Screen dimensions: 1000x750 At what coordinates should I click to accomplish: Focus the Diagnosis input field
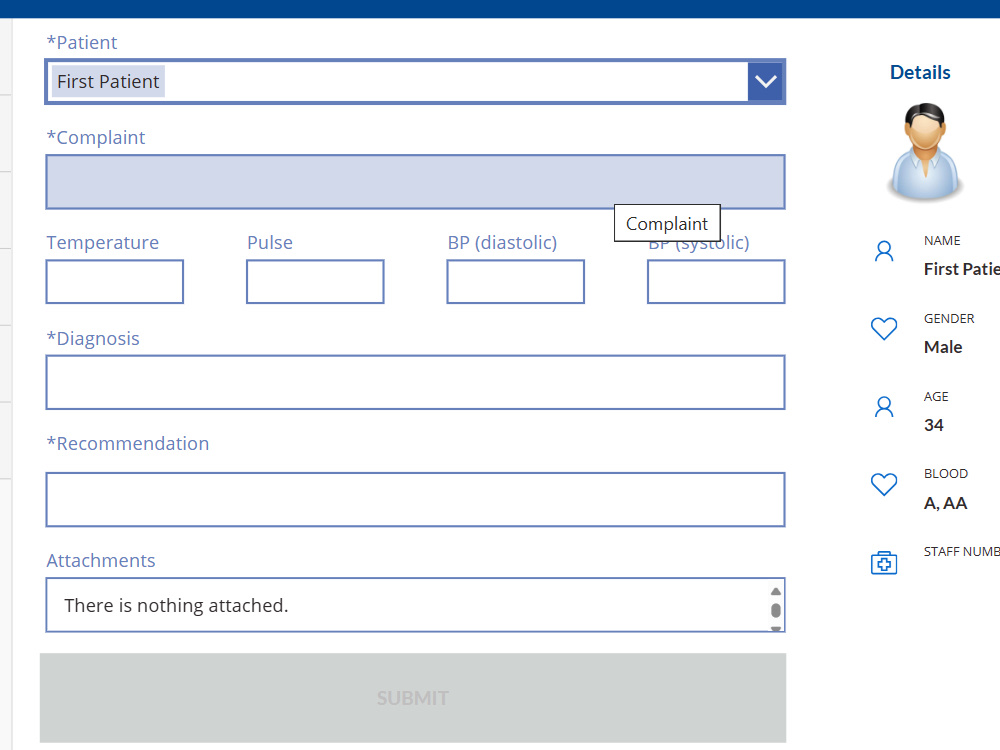415,383
